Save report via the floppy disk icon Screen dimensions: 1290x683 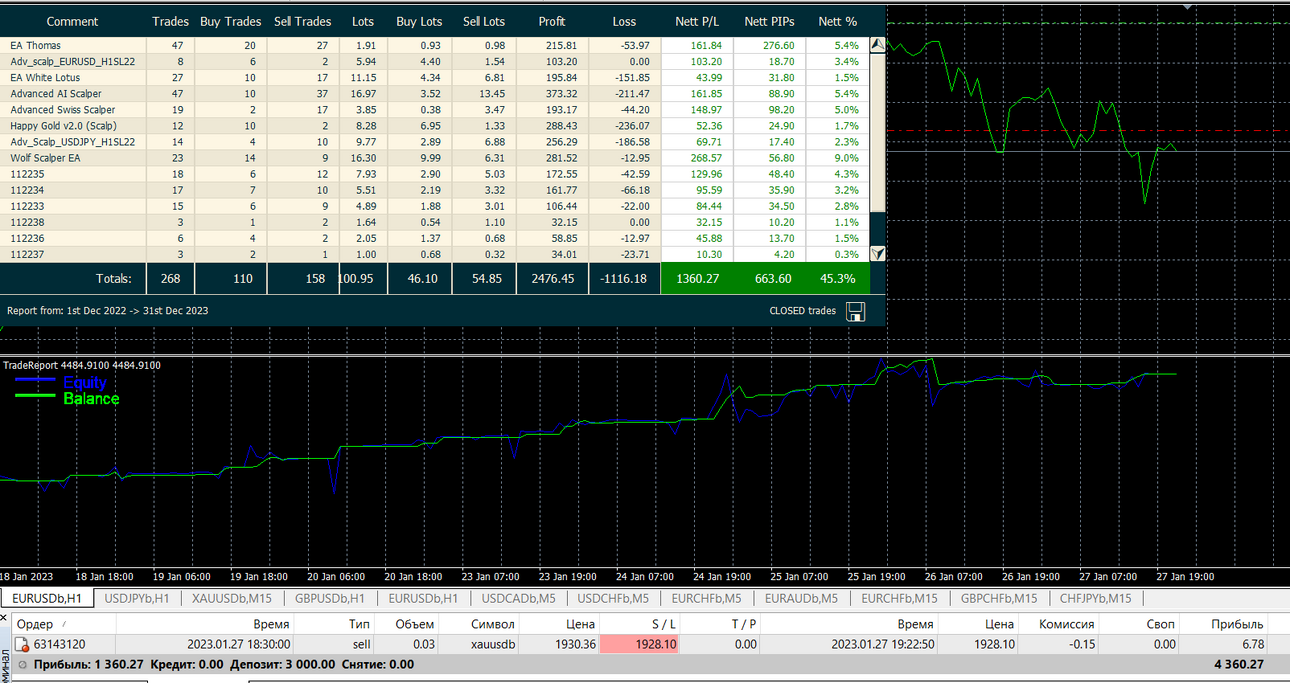click(855, 311)
